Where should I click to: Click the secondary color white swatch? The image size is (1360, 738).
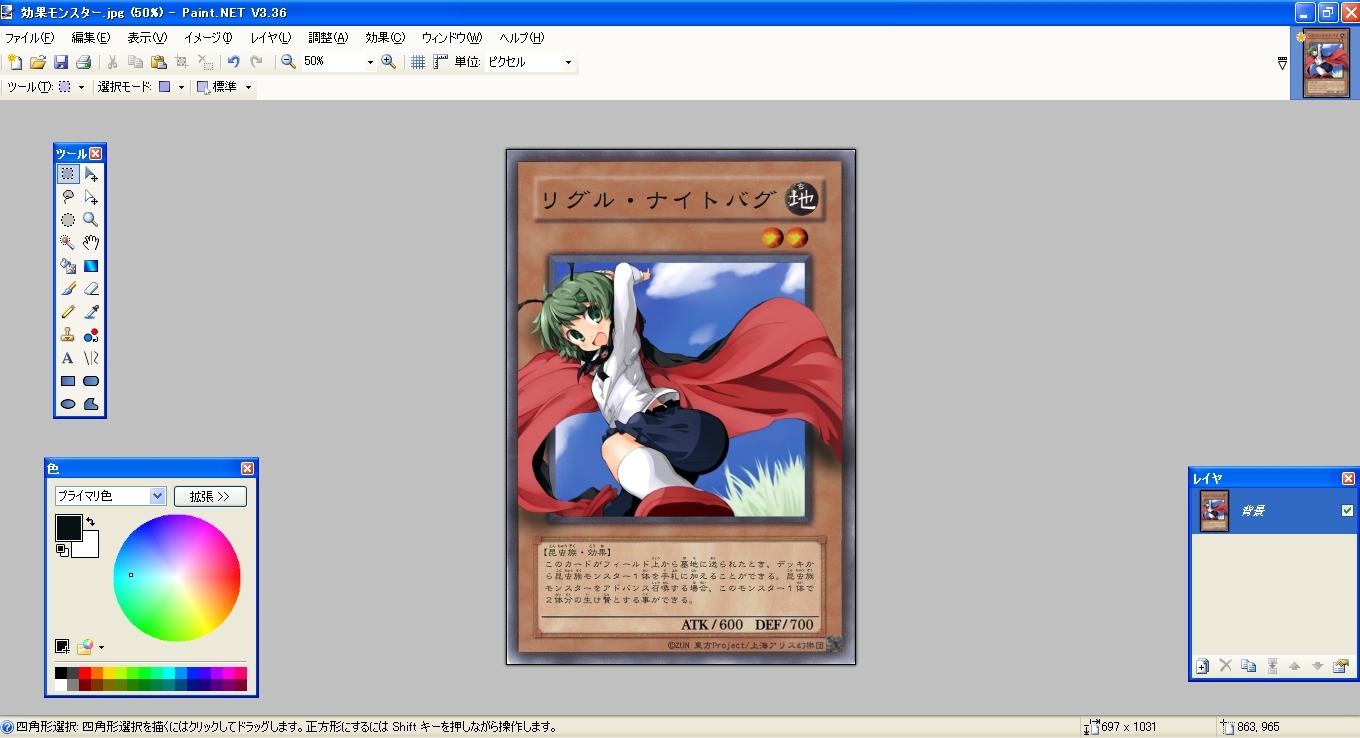[89, 547]
